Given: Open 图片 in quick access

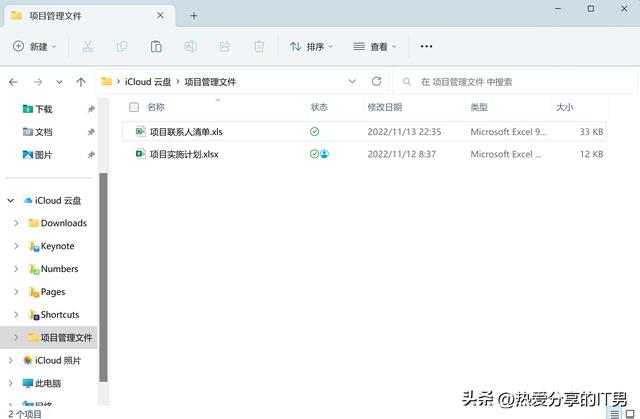Looking at the screenshot, I should tap(37, 155).
